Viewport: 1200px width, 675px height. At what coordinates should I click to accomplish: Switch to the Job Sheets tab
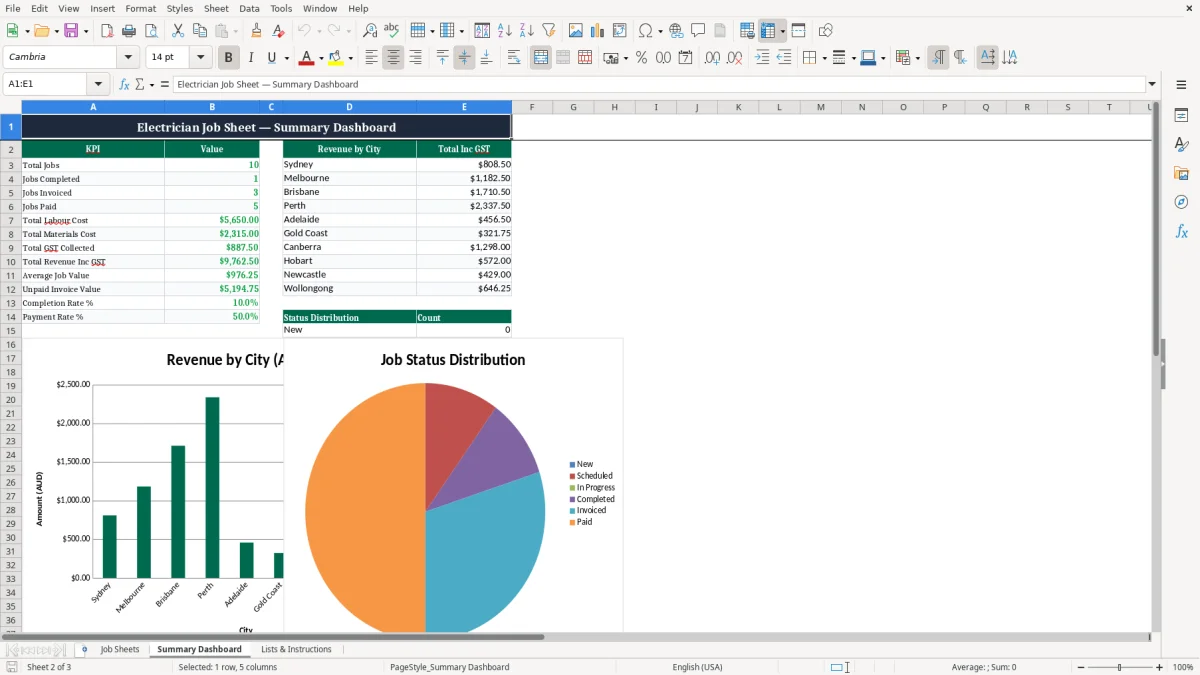coord(120,649)
